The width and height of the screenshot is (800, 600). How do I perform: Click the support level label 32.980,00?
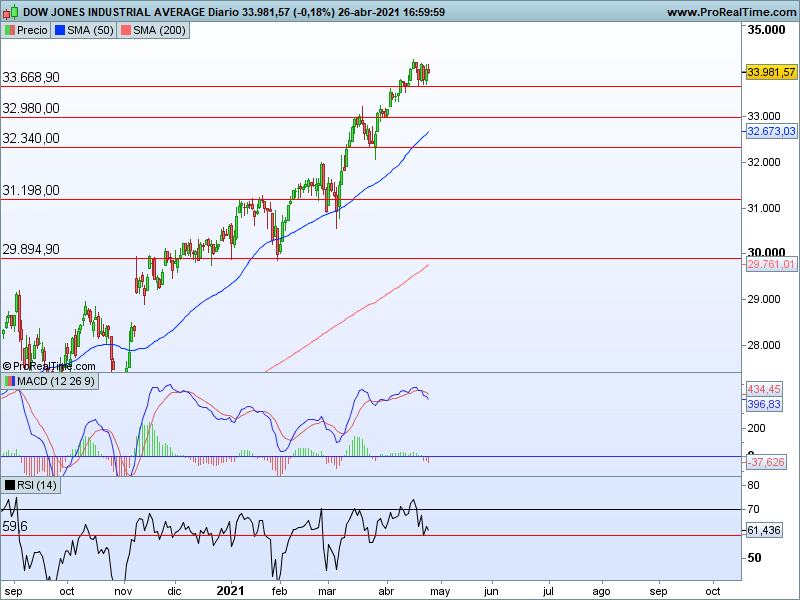click(31, 108)
